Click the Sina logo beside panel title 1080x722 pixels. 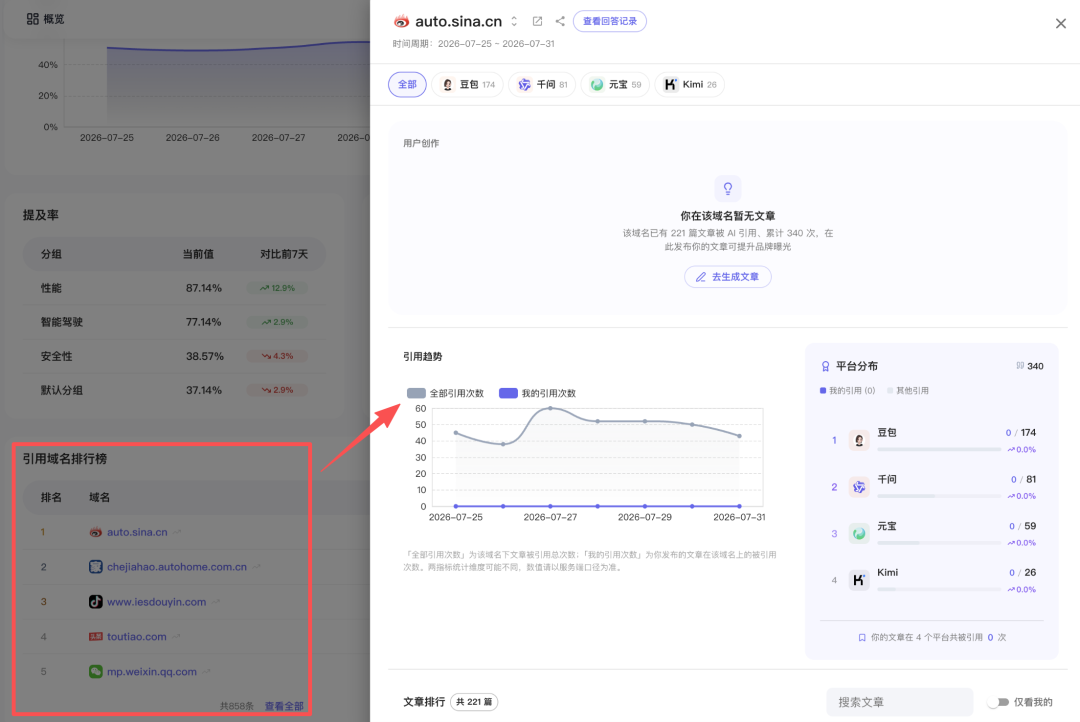(x=401, y=21)
